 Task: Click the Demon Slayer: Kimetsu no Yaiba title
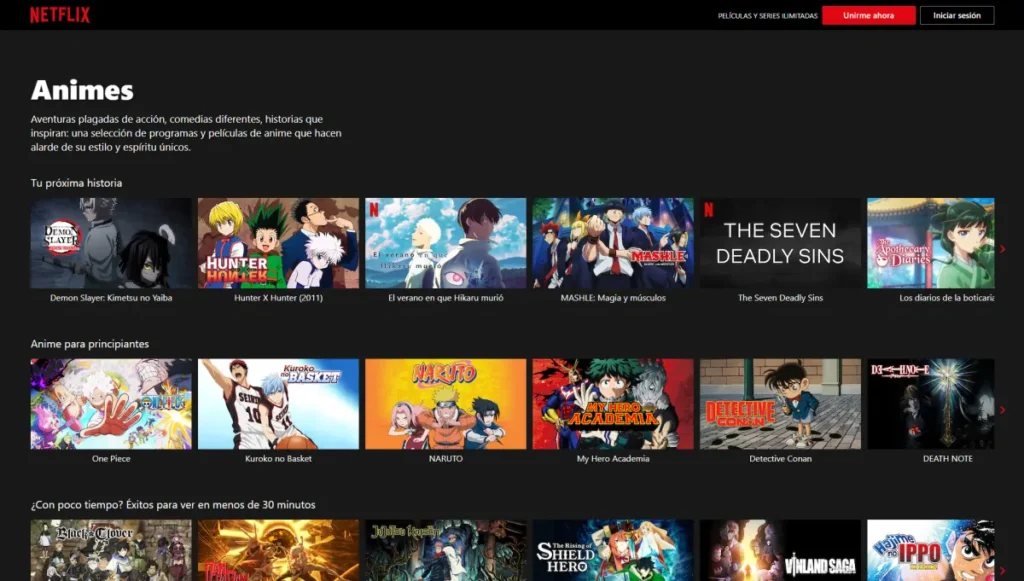pos(111,298)
